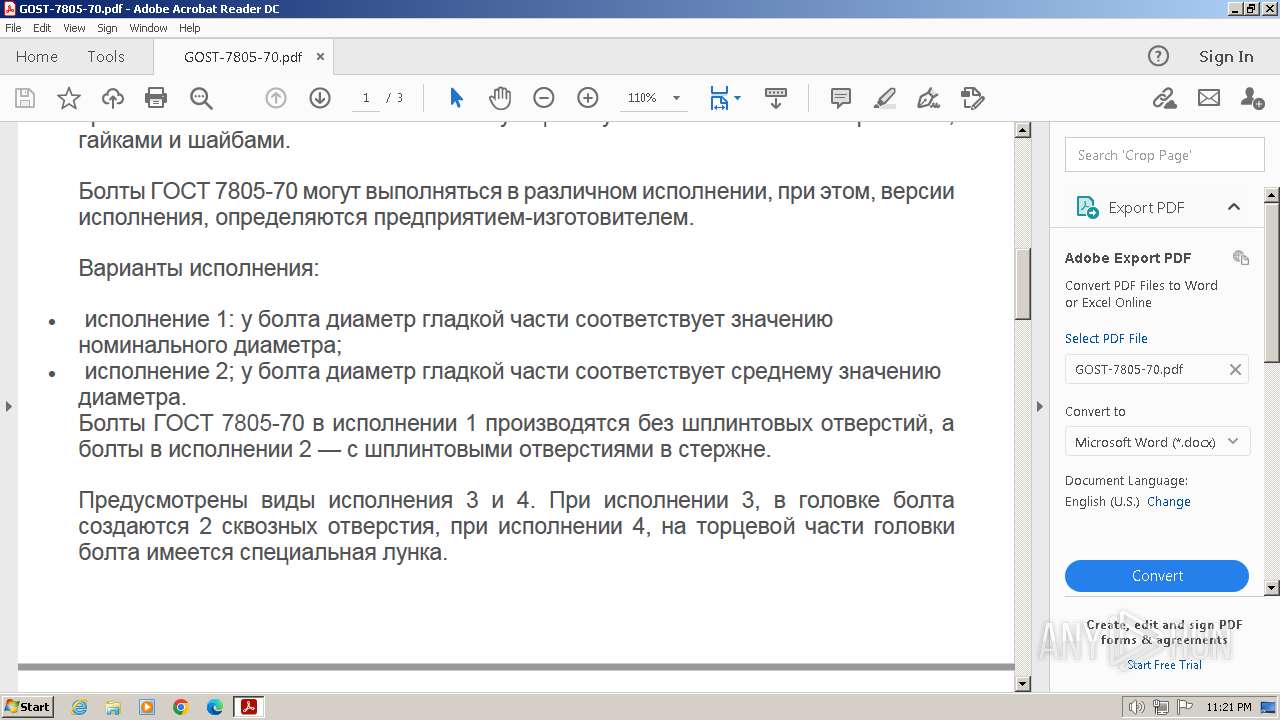Select the arrow Selection tool

456,98
